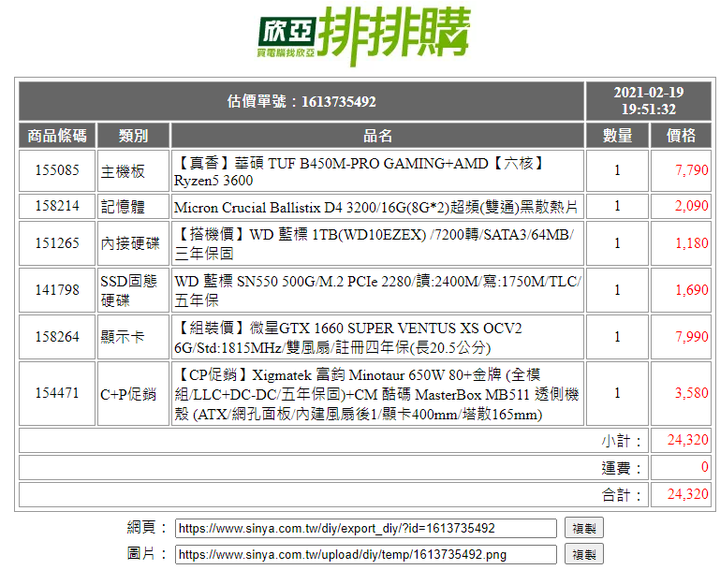Click the 圖片 label
The height and width of the screenshot is (570, 720).
pos(146,553)
